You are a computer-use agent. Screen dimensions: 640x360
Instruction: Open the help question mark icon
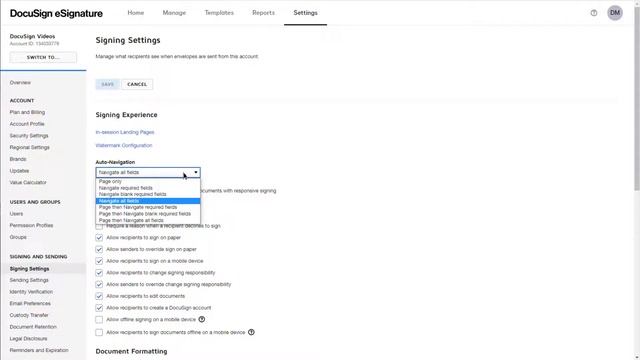[593, 13]
